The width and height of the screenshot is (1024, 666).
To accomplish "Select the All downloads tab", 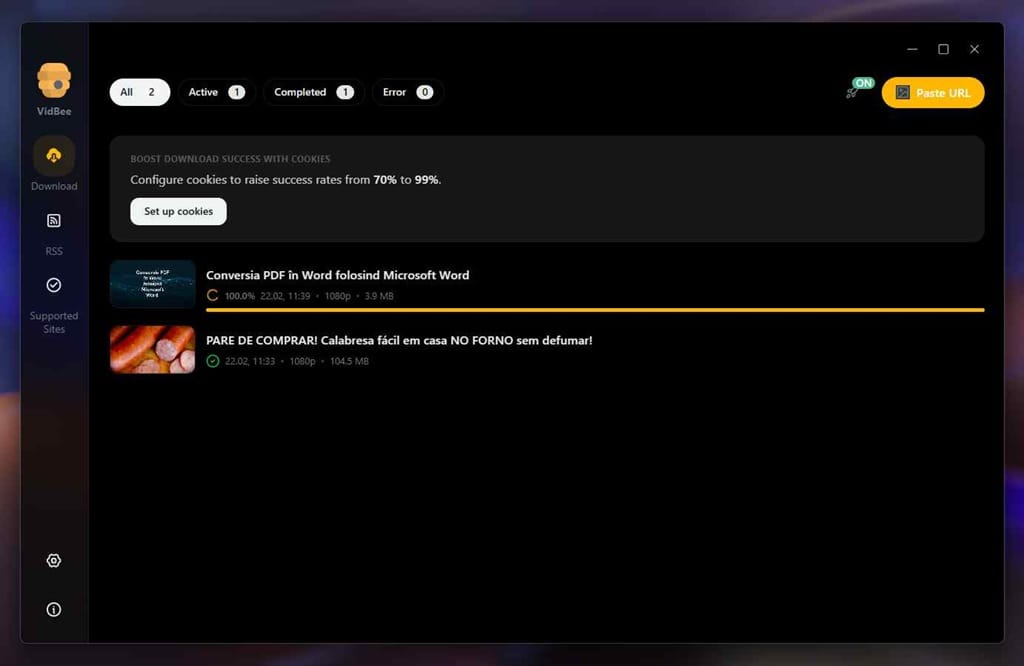I will (139, 92).
